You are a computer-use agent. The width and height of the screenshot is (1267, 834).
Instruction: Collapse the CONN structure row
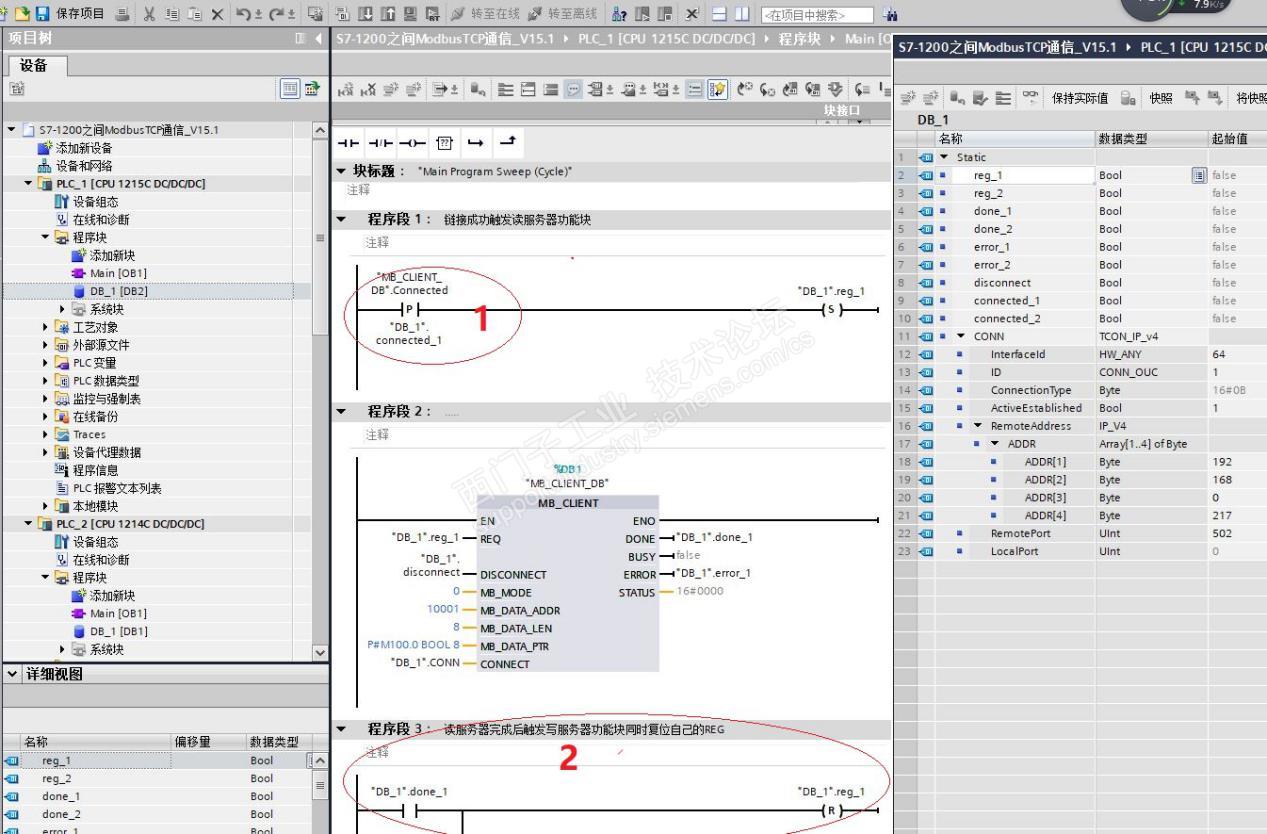pos(961,337)
